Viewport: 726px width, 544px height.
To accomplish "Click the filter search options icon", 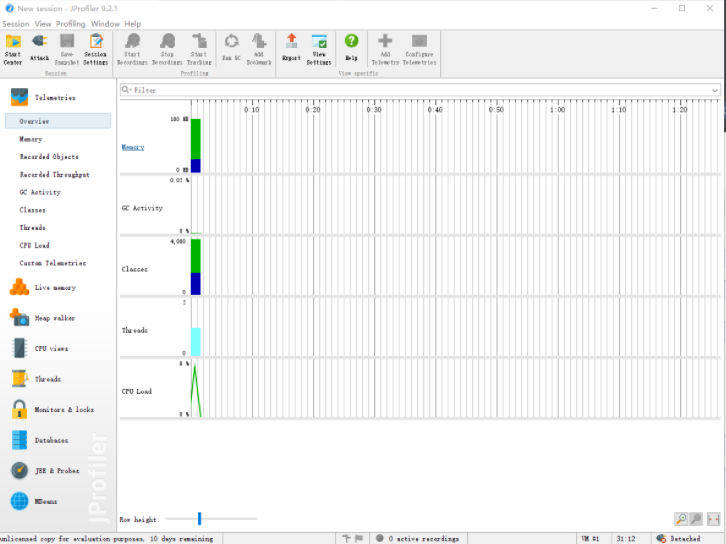I will coord(126,90).
